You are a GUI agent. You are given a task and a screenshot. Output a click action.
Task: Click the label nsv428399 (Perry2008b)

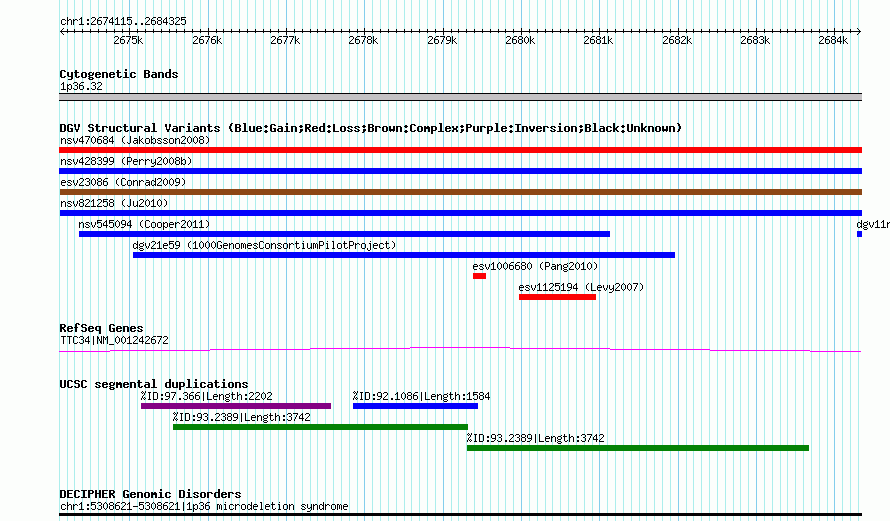point(126,161)
